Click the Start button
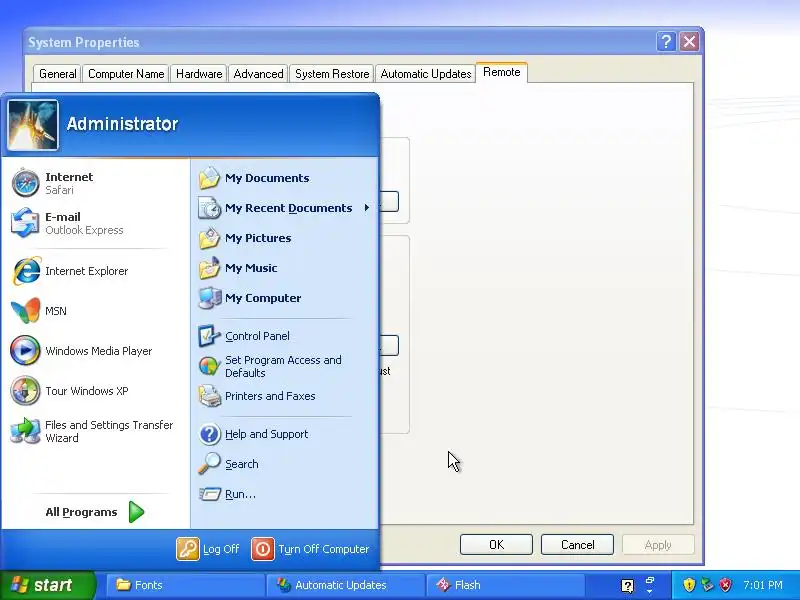 [47, 585]
